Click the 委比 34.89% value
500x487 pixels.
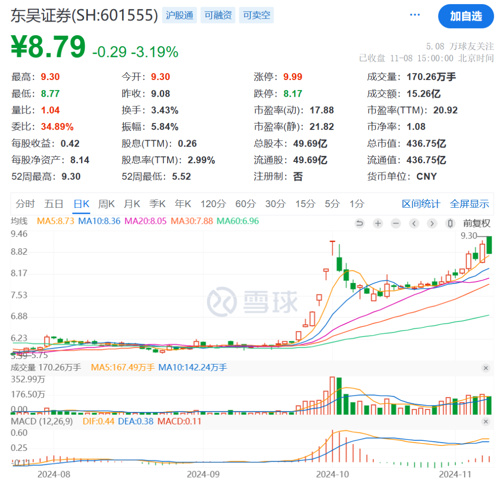57,127
